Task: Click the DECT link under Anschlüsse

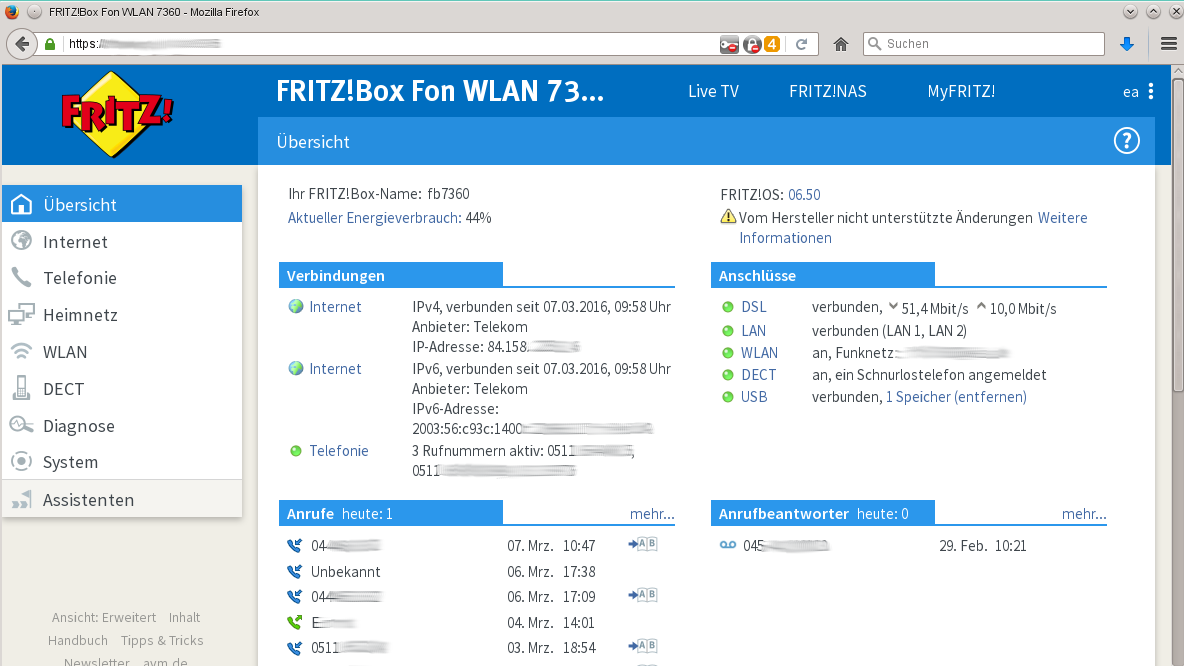Action: [x=758, y=375]
